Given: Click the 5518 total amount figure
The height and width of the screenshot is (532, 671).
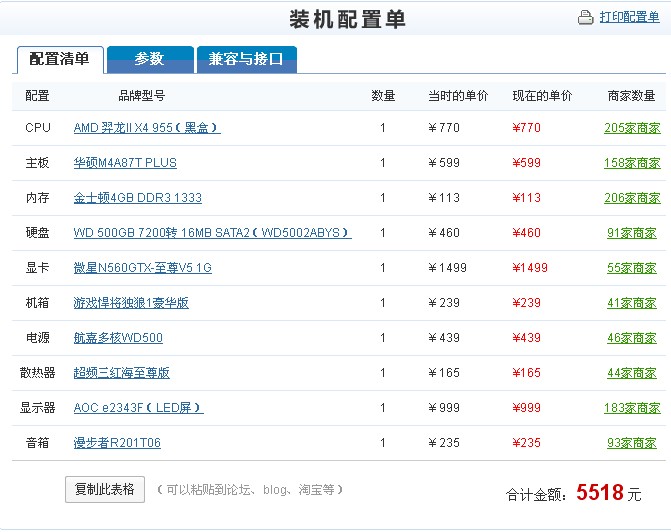Looking at the screenshot, I should [600, 492].
